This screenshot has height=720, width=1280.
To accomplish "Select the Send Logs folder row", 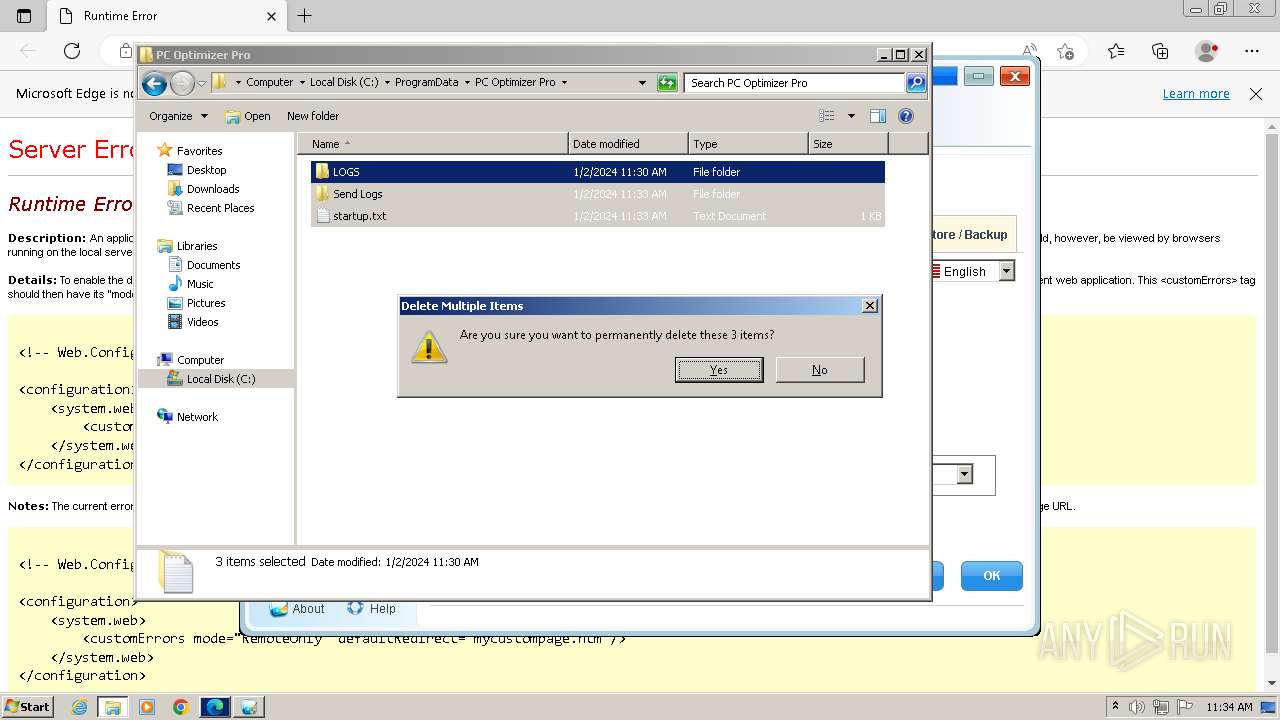I will pos(598,194).
